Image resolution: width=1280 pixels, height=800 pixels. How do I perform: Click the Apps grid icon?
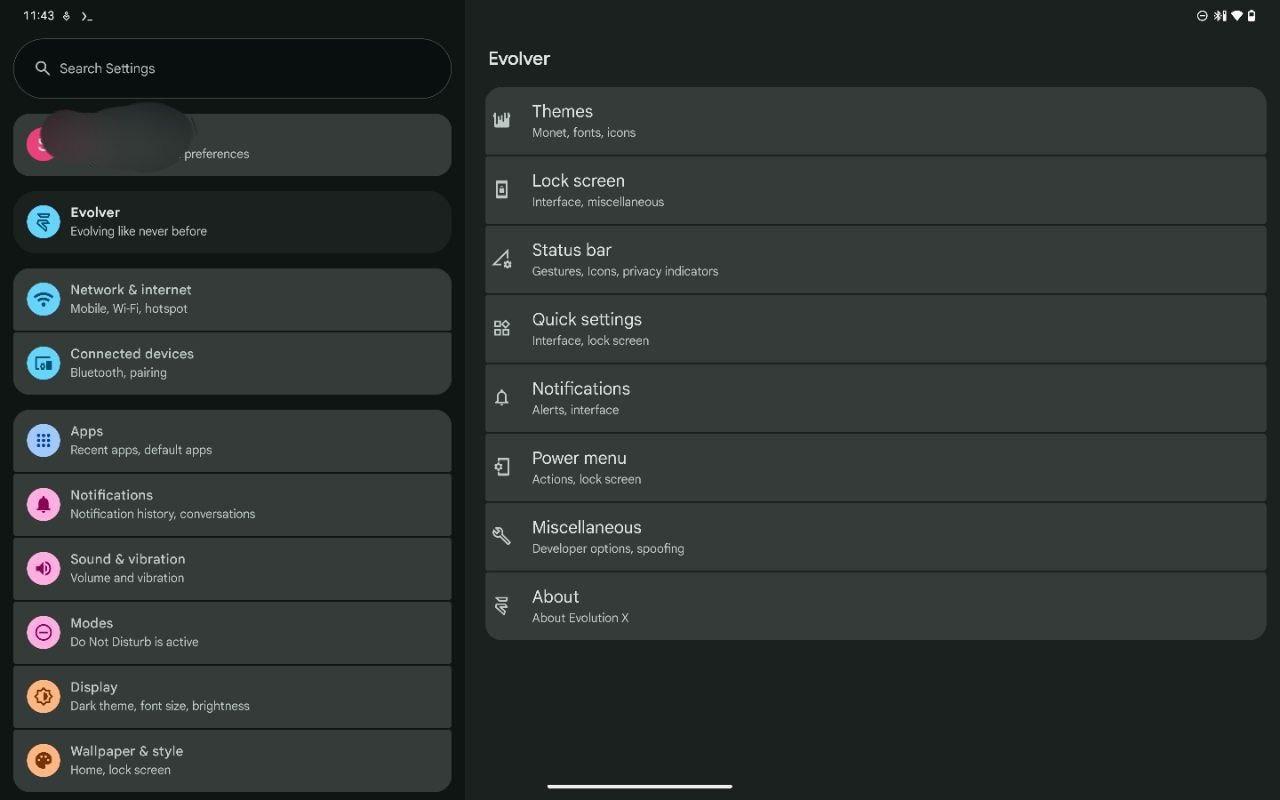[x=43, y=440]
